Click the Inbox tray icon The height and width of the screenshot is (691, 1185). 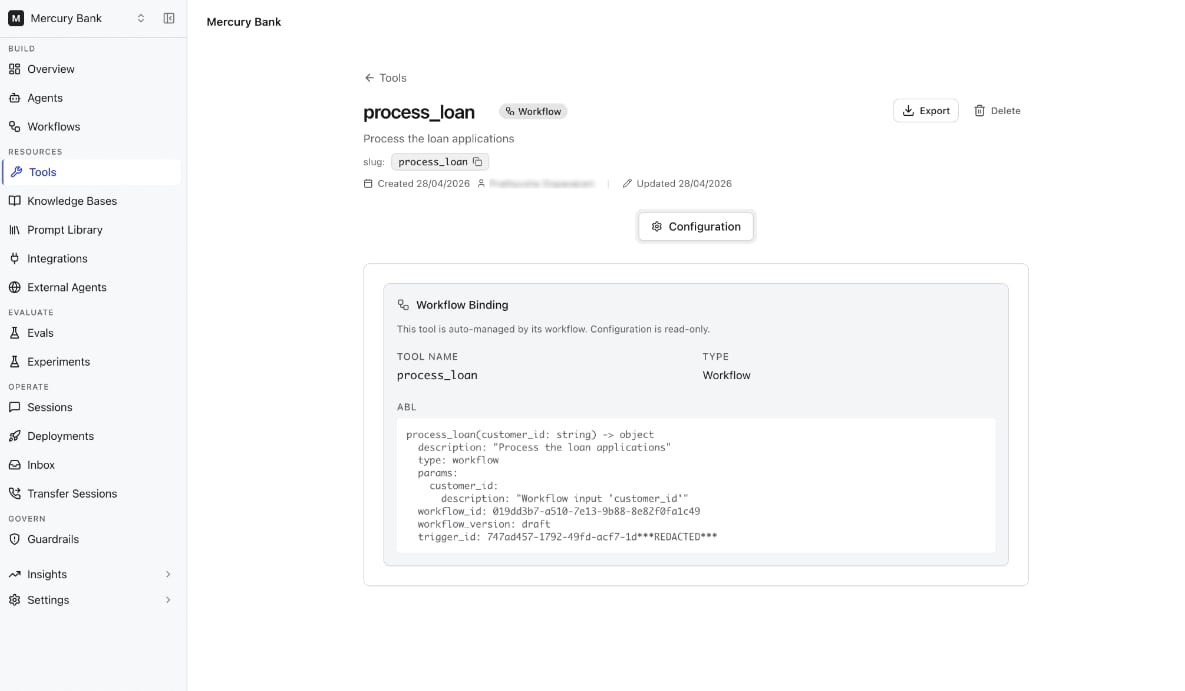(x=14, y=464)
